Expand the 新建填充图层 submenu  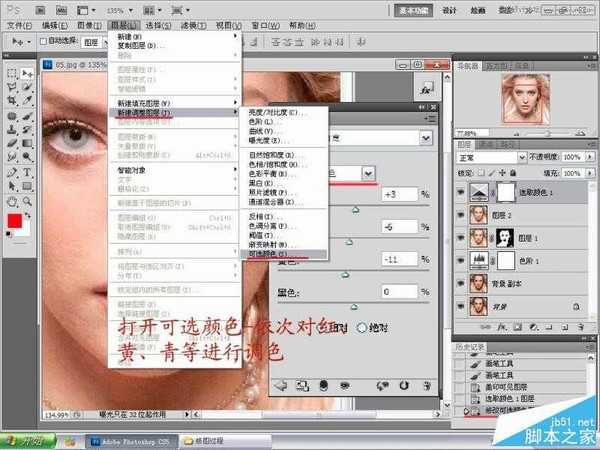pos(175,103)
